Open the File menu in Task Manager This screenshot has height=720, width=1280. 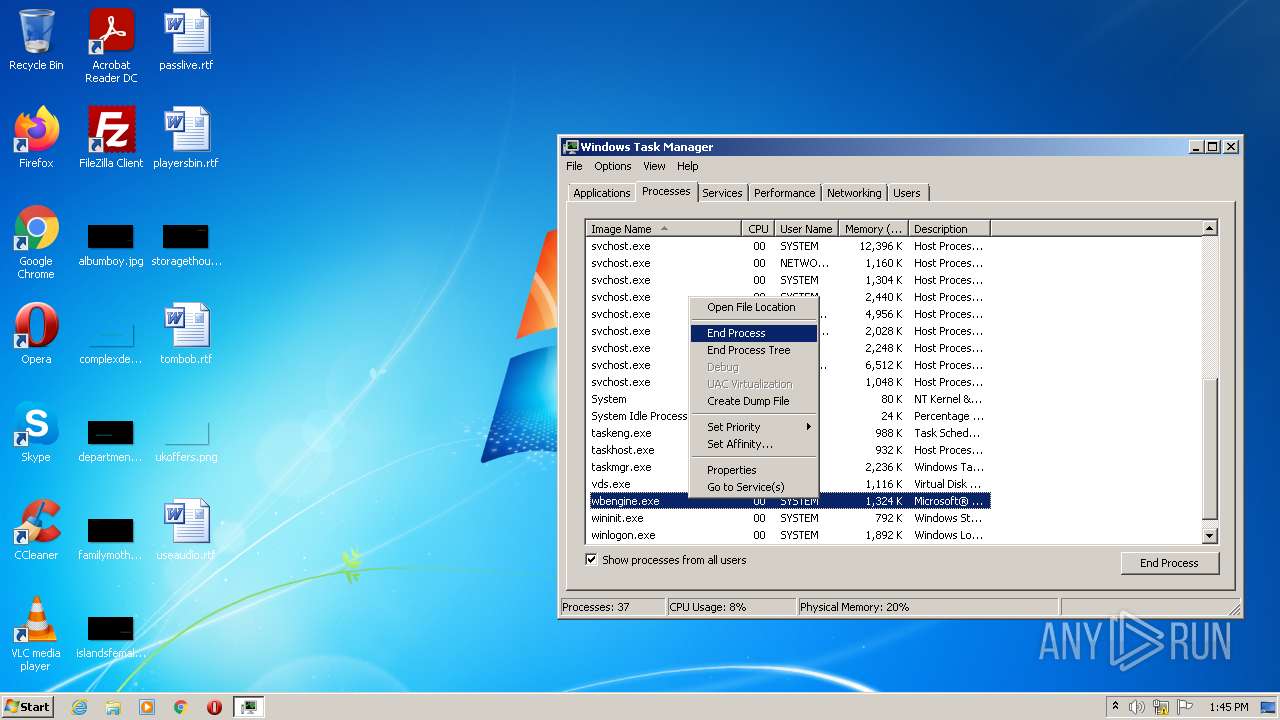pos(574,166)
